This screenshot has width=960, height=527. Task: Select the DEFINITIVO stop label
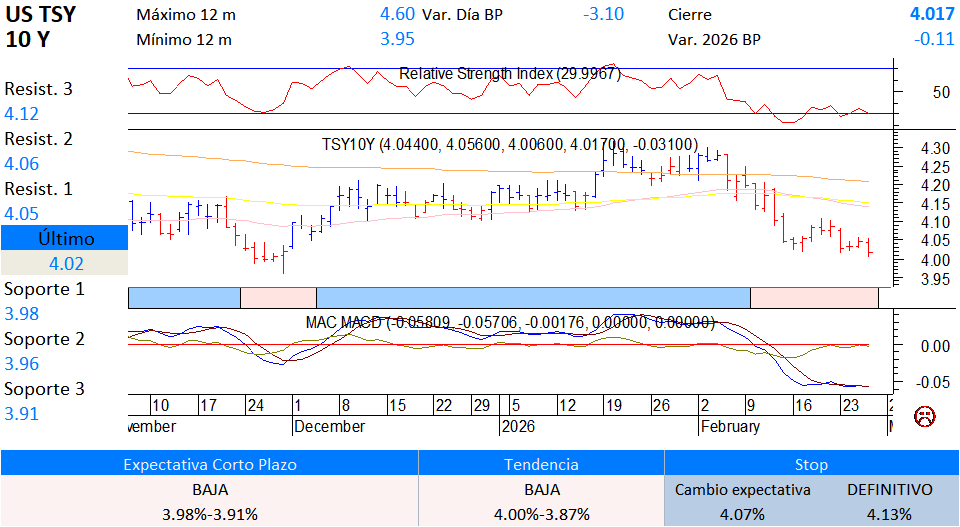[x=889, y=490]
